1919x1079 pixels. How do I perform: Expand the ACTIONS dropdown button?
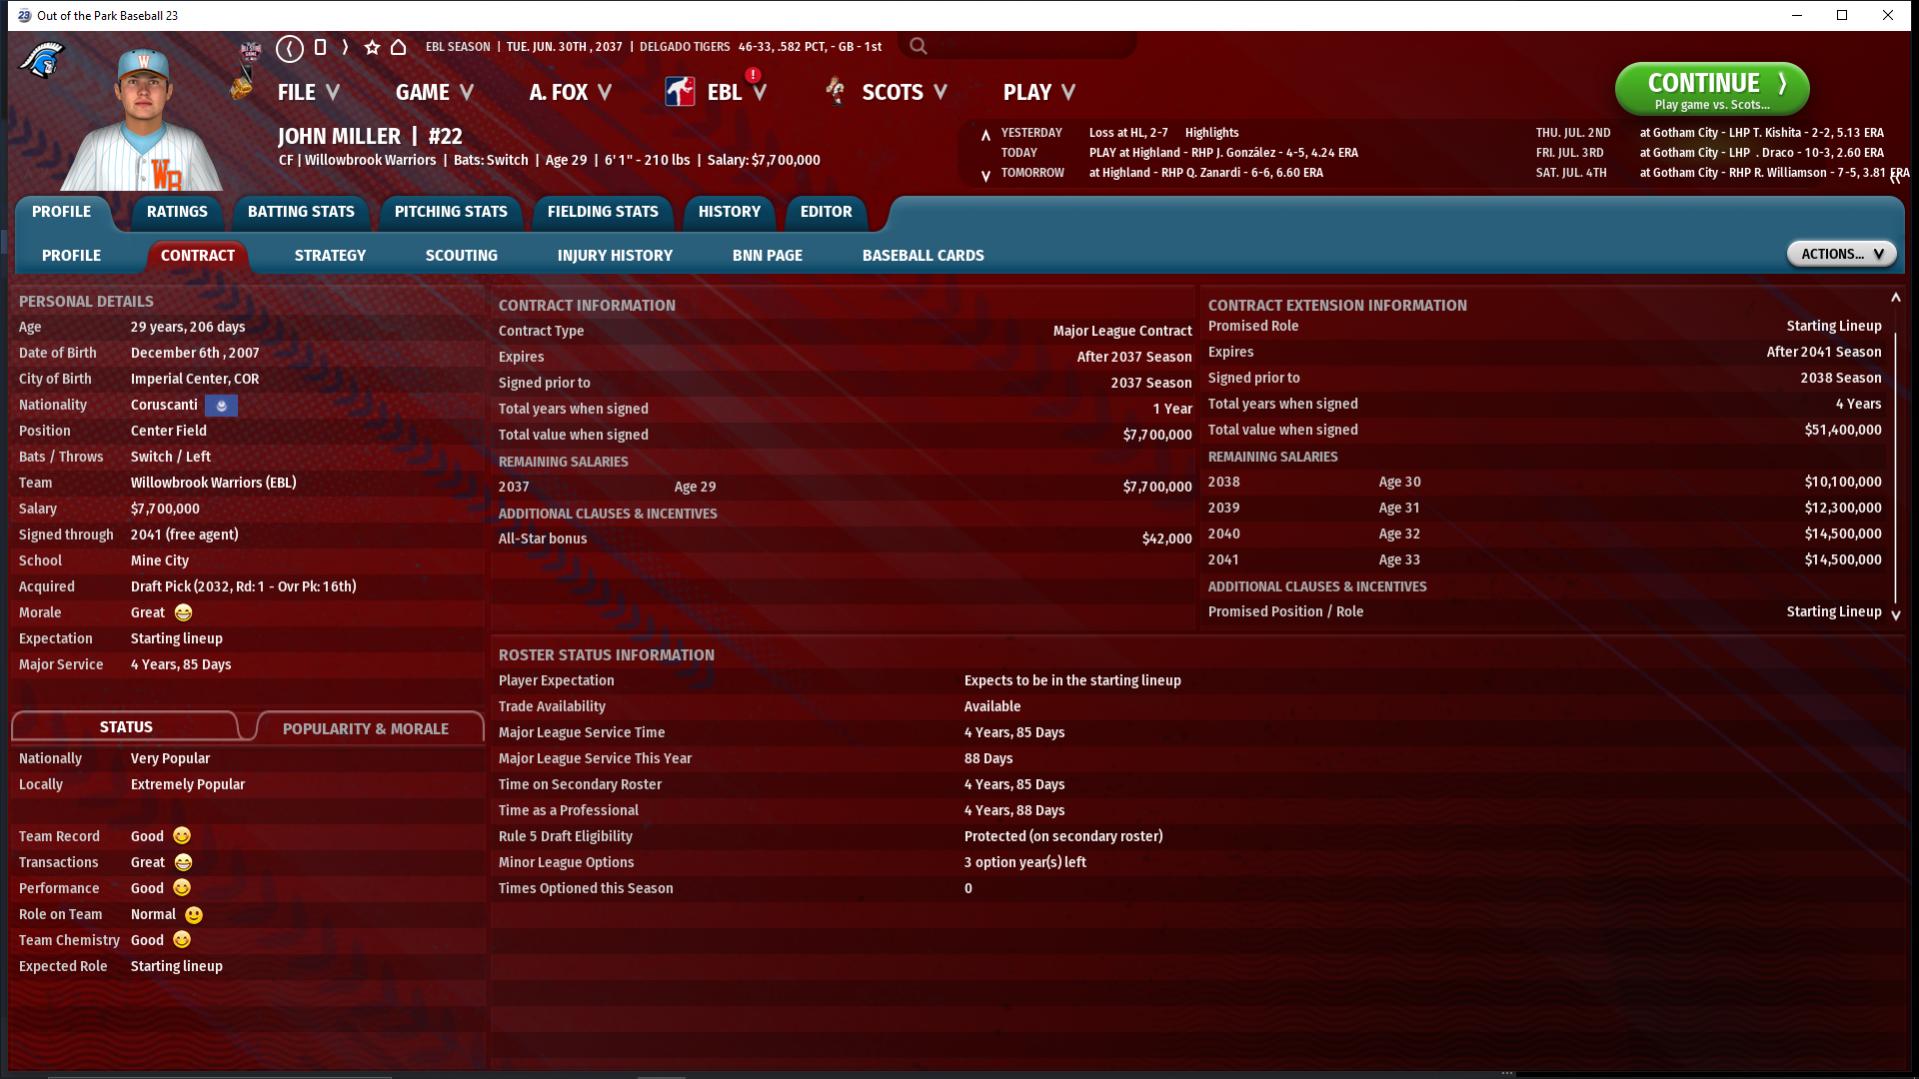1841,254
